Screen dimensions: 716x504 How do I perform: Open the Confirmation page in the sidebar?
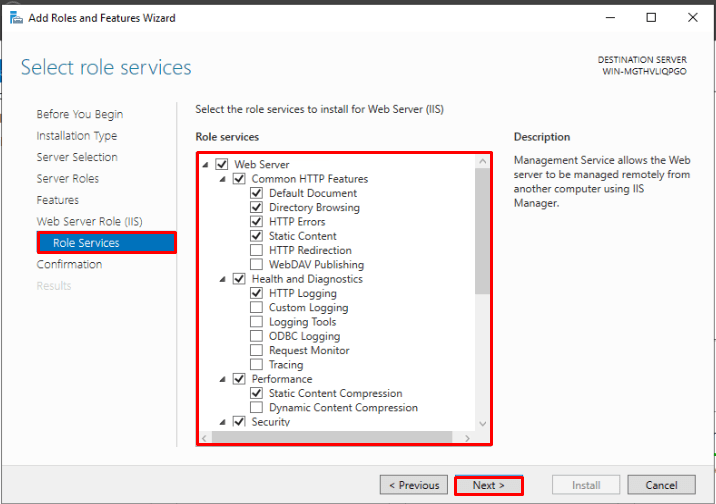coord(69,264)
